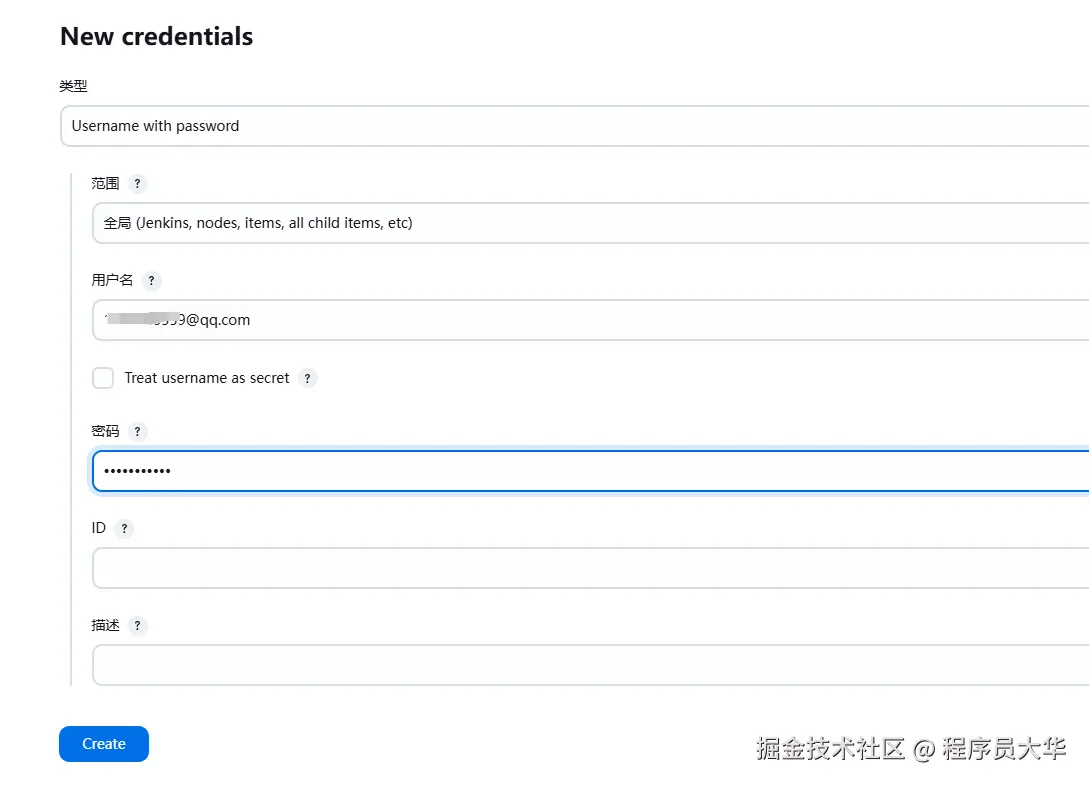The width and height of the screenshot is (1089, 785).
Task: Click the 用户名 field label text
Action: coord(112,280)
